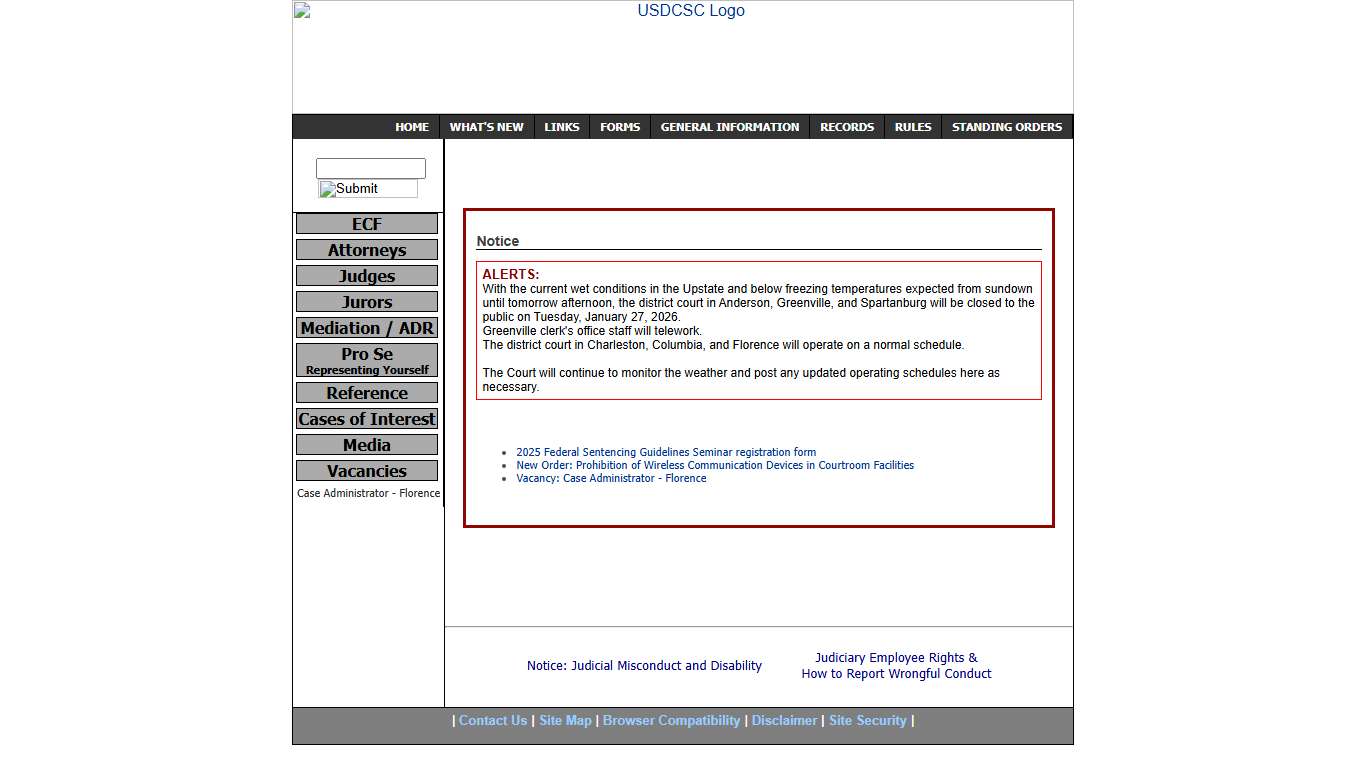
Task: Open the STANDING ORDERS menu item
Action: click(x=1006, y=126)
